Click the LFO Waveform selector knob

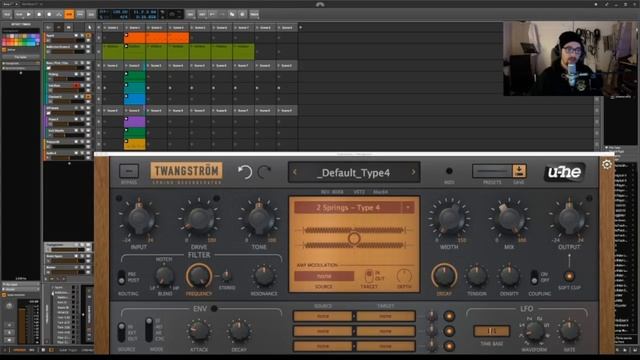coord(534,331)
